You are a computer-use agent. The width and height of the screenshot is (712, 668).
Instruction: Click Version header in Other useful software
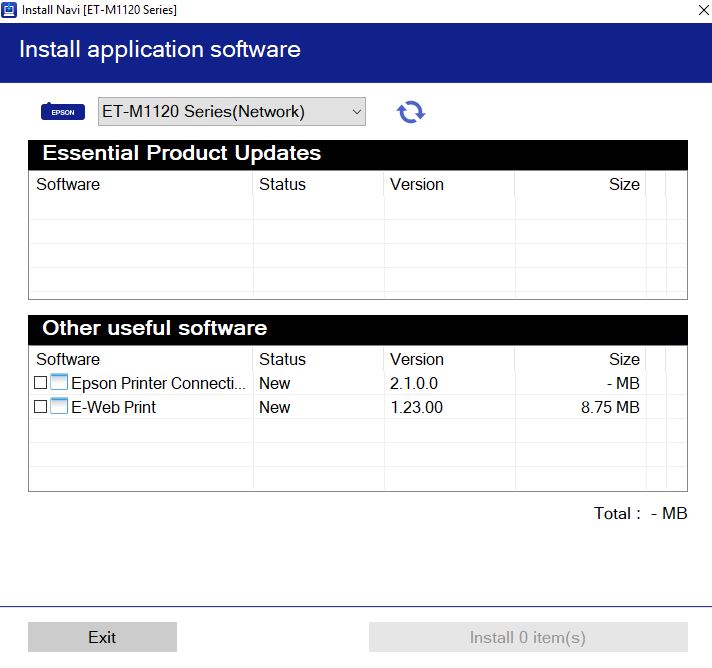coord(416,359)
